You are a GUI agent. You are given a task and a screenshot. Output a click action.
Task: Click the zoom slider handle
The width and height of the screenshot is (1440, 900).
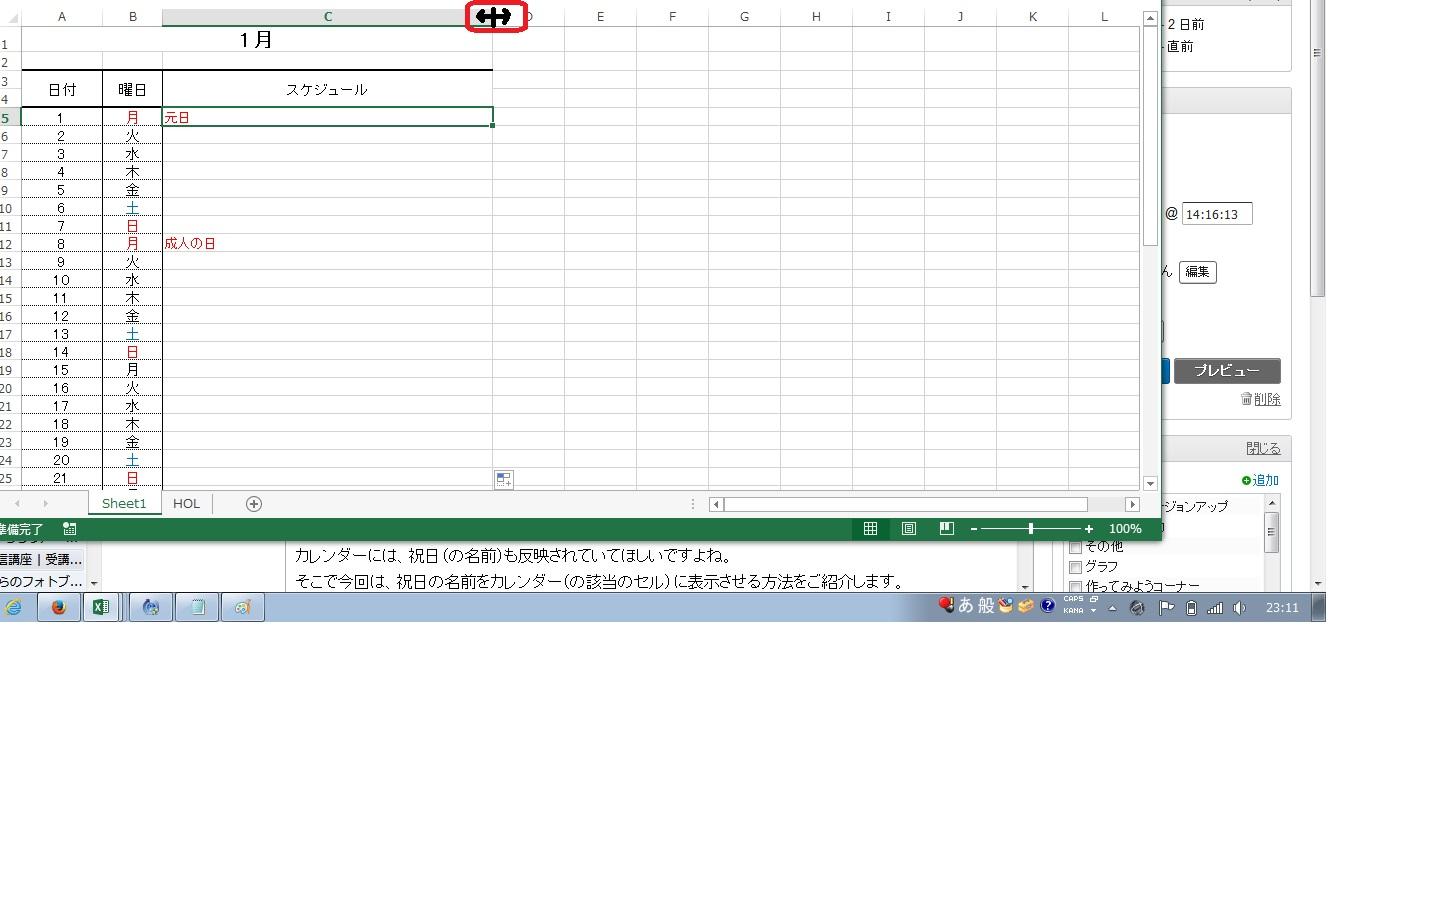pos(1031,529)
